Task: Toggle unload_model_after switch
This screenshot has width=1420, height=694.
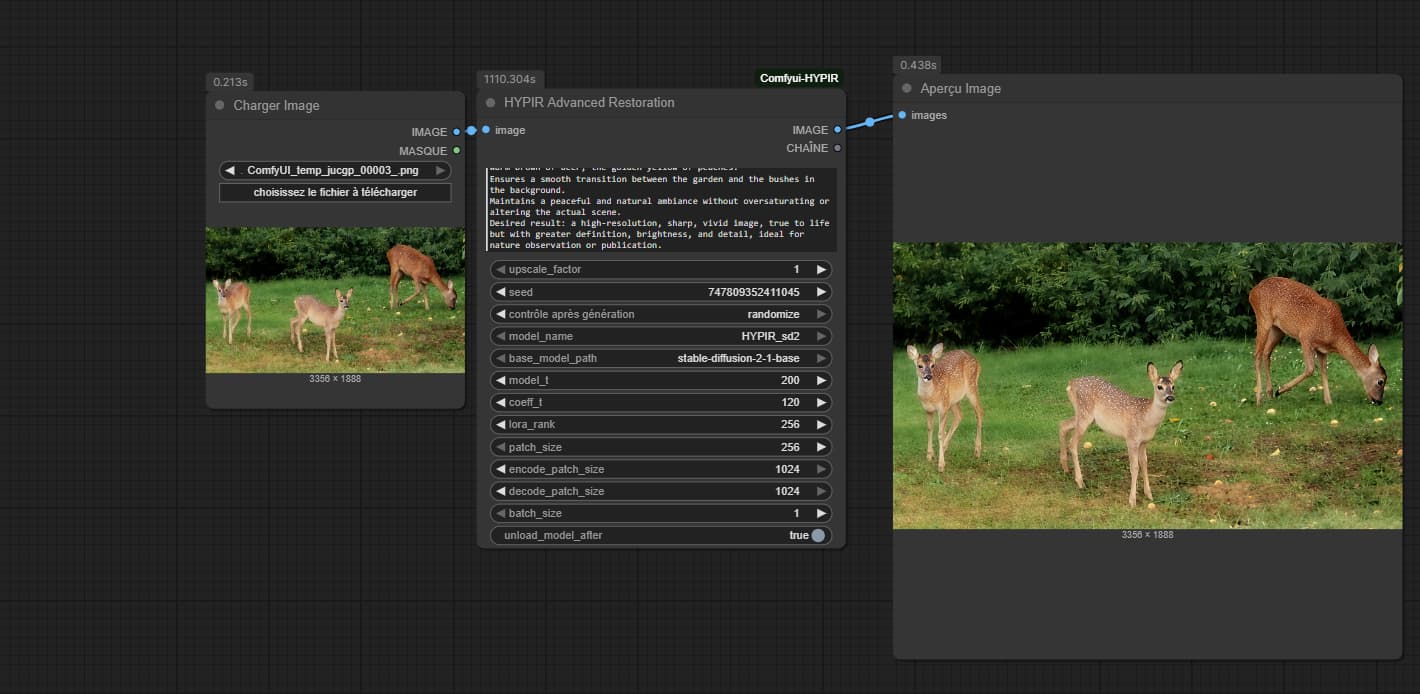Action: click(x=818, y=535)
